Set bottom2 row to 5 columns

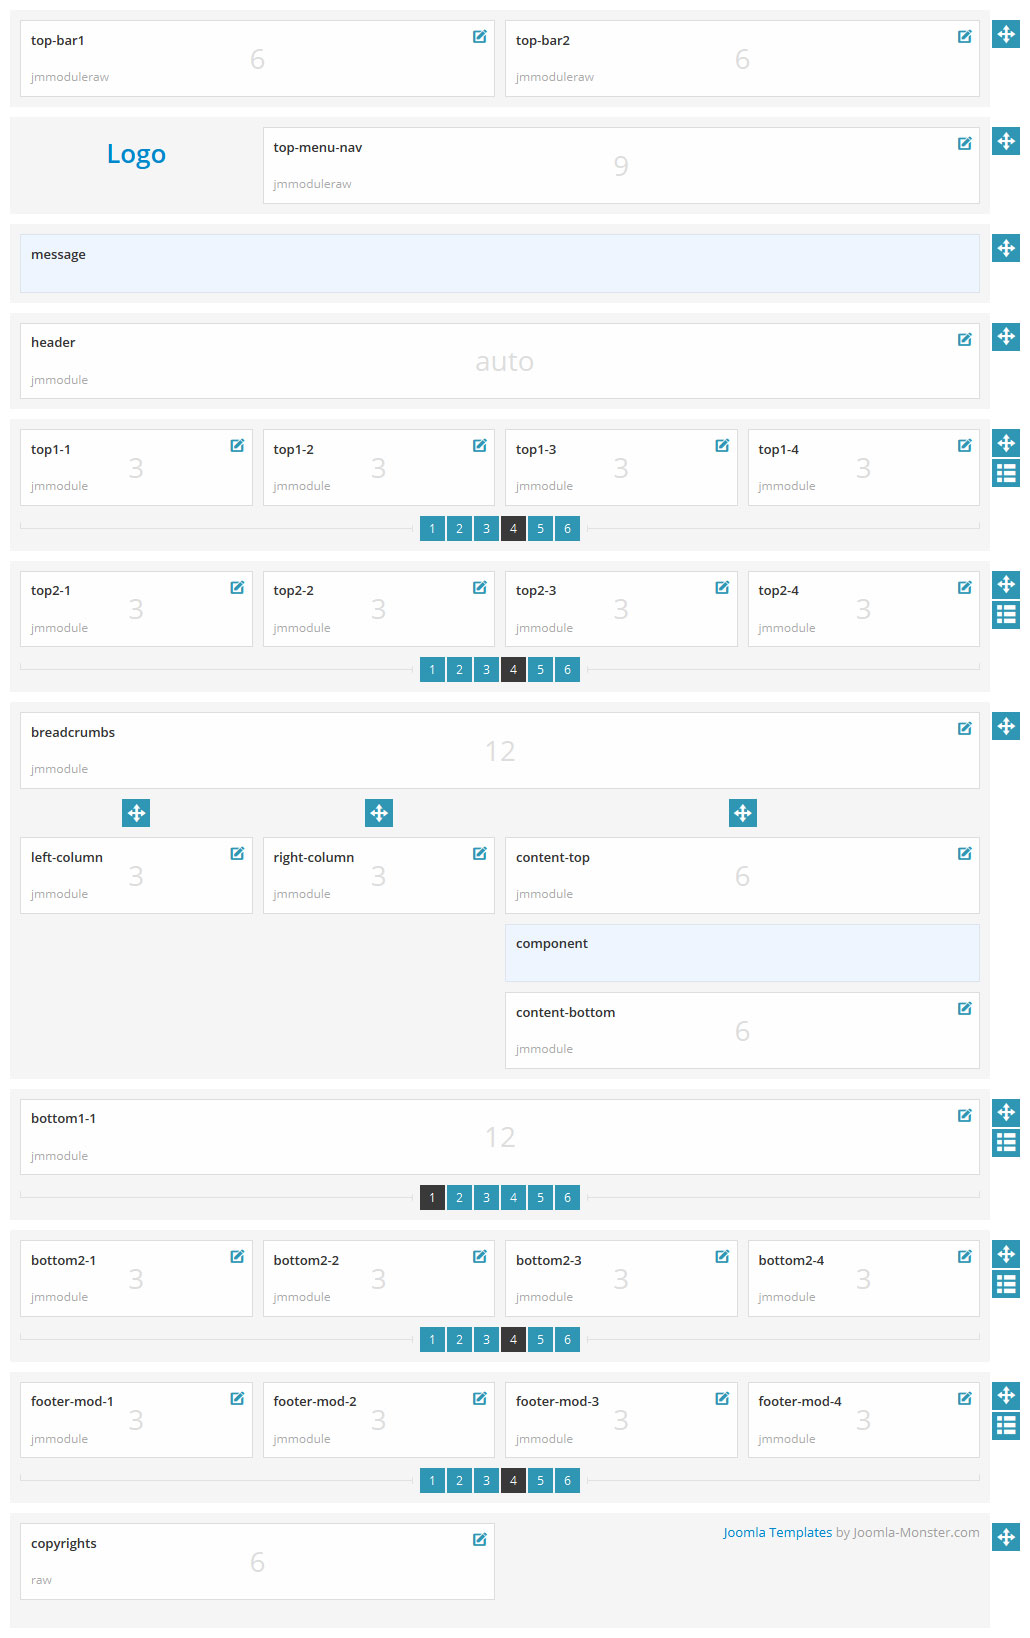click(x=540, y=1340)
